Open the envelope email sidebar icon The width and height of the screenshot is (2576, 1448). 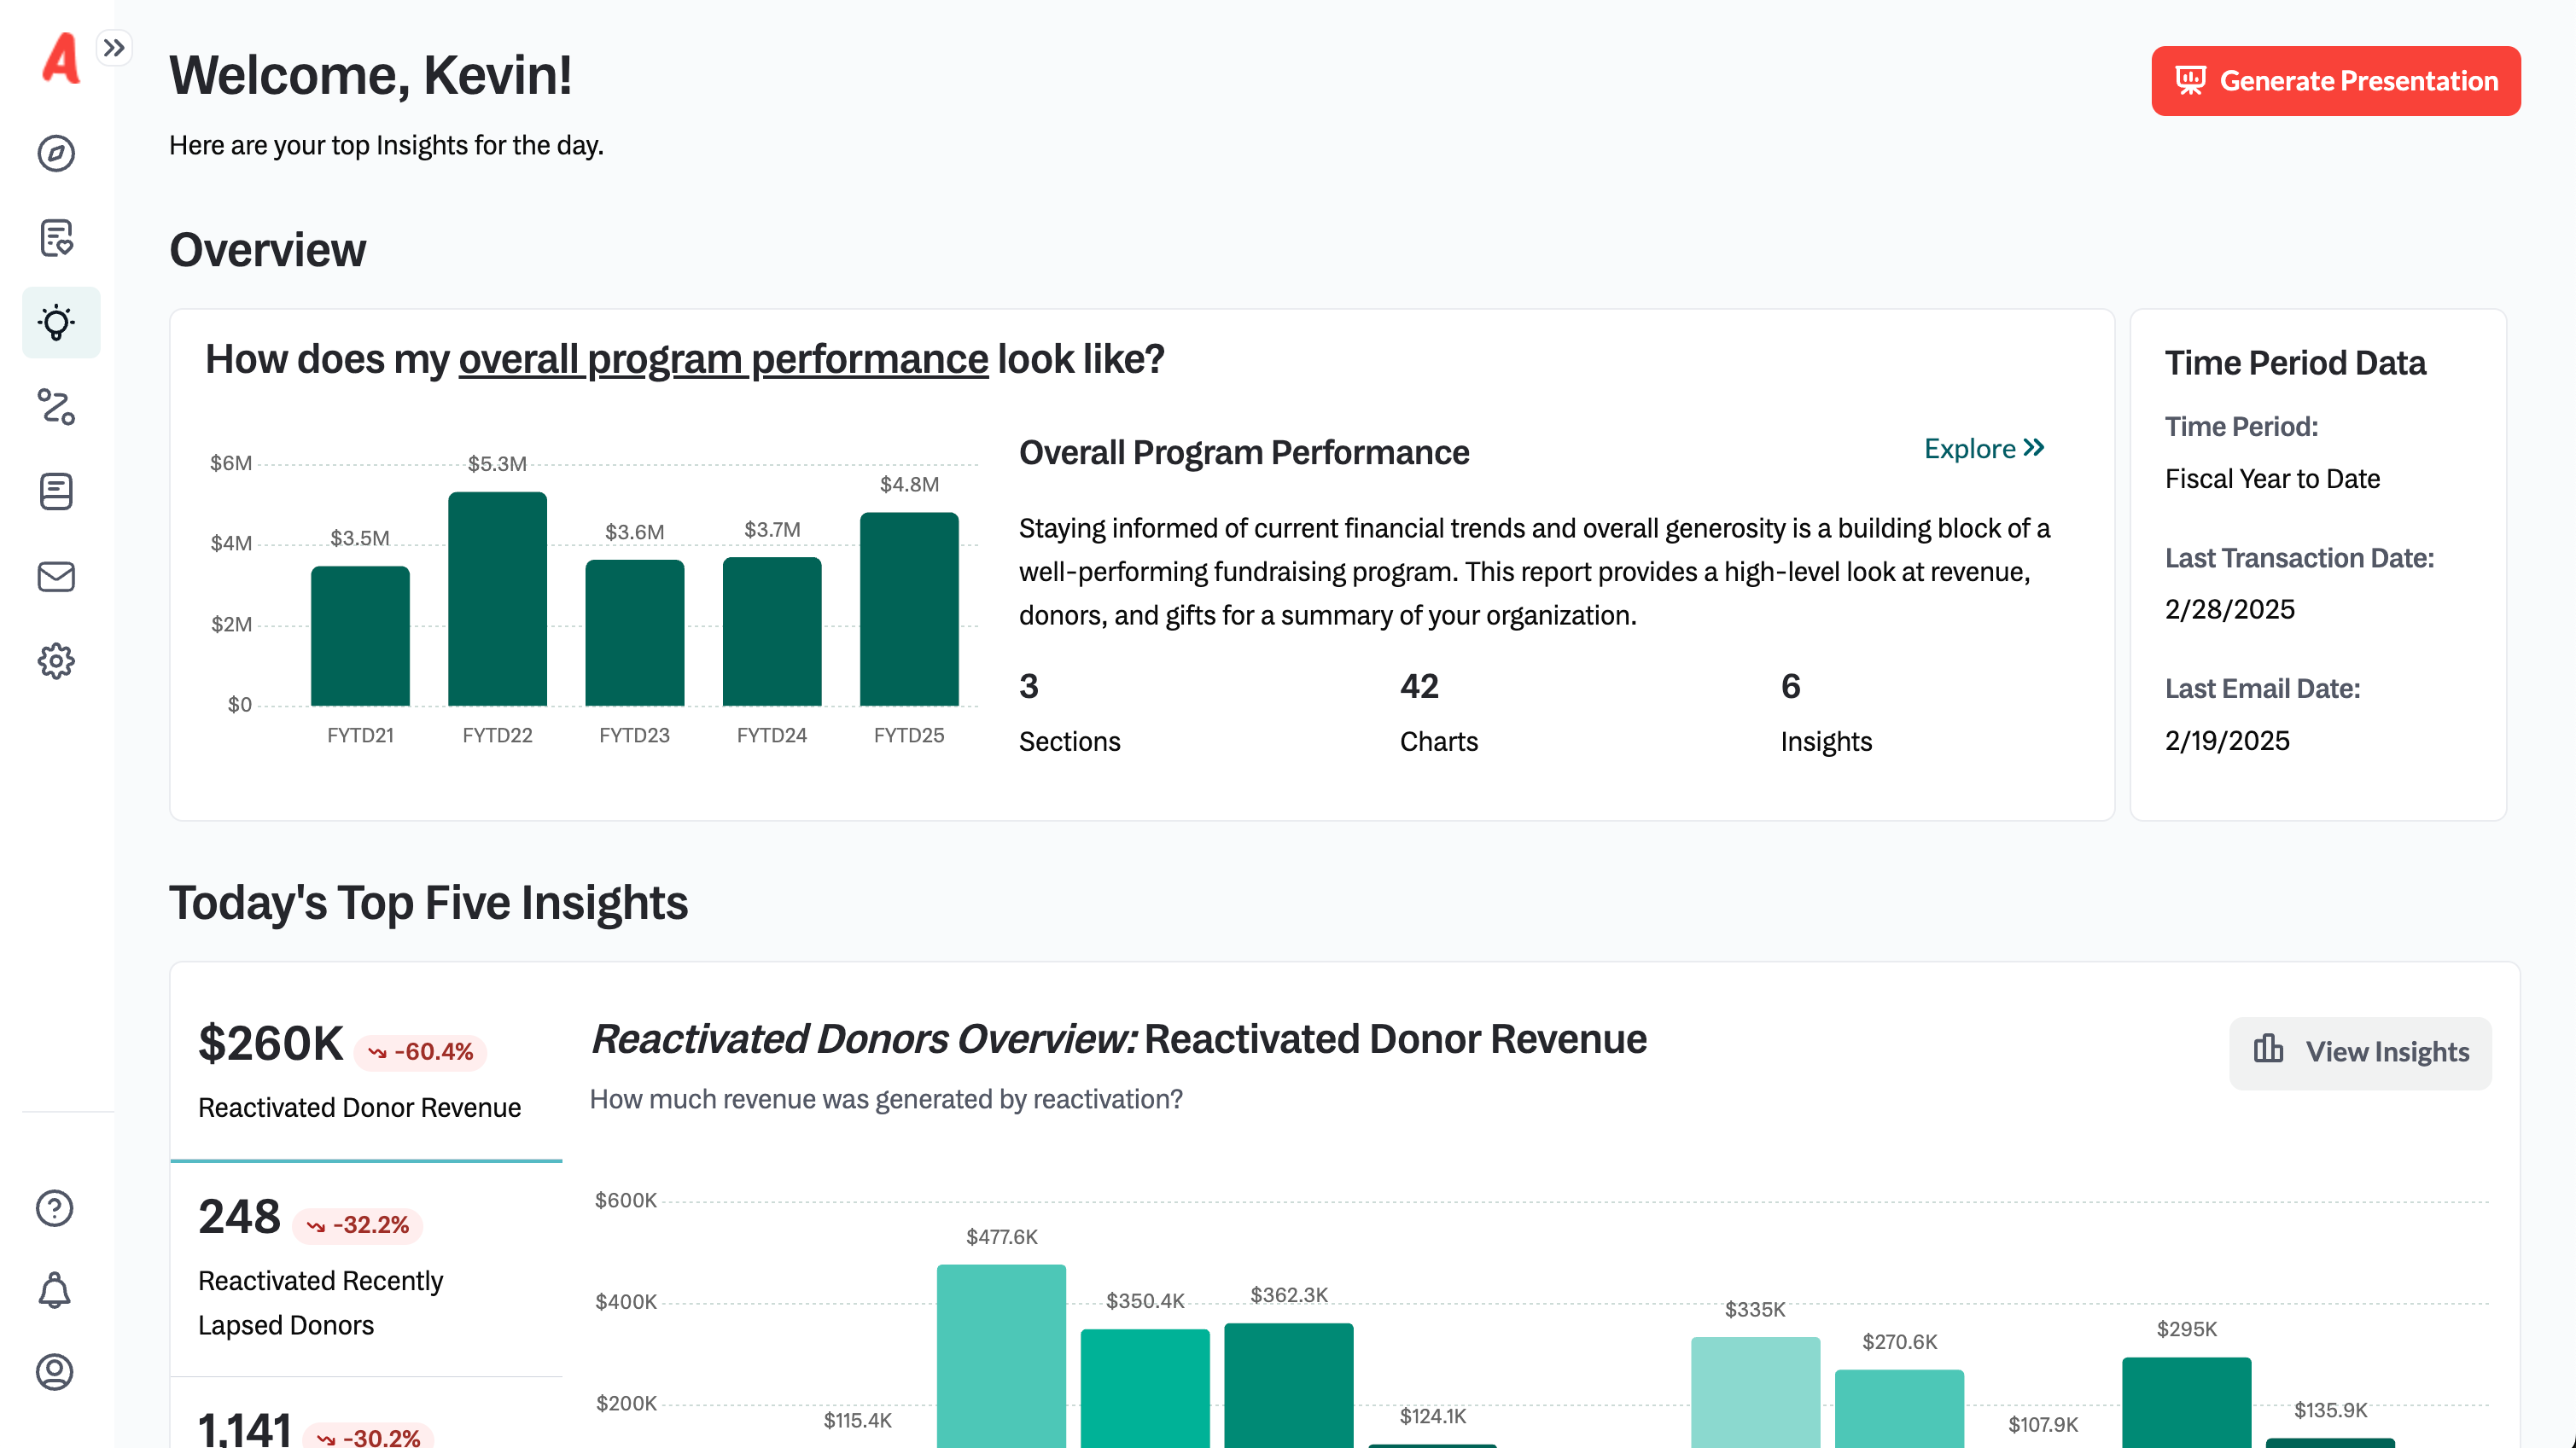56,577
